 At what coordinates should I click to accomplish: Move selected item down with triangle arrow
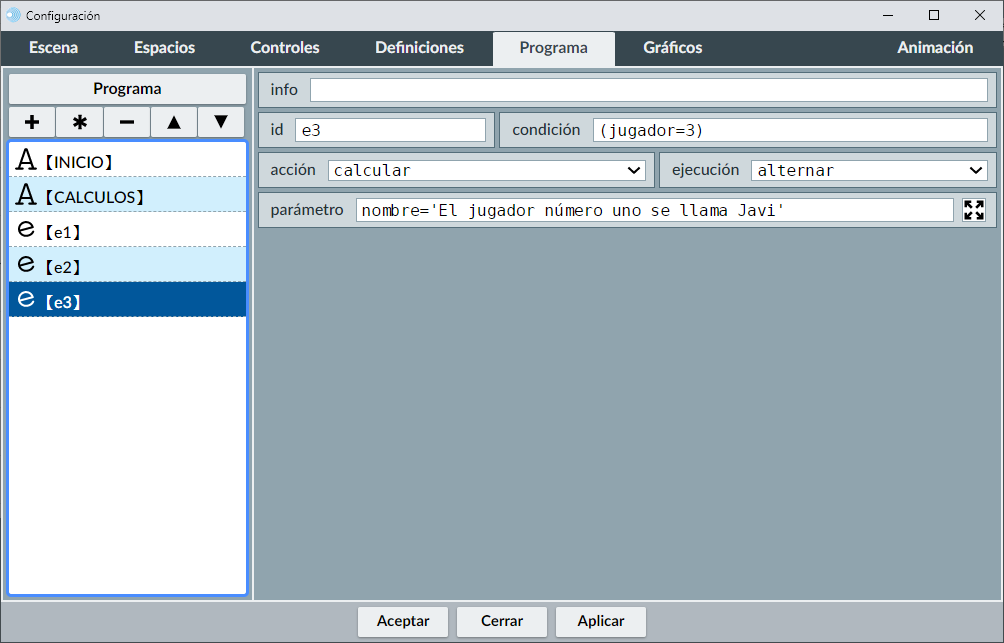(221, 122)
